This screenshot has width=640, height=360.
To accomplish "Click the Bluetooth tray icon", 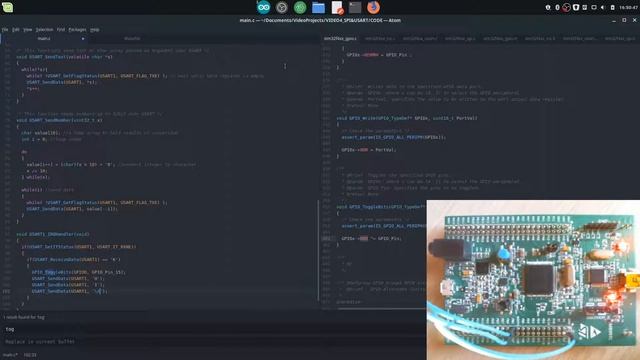I will click(x=557, y=7).
